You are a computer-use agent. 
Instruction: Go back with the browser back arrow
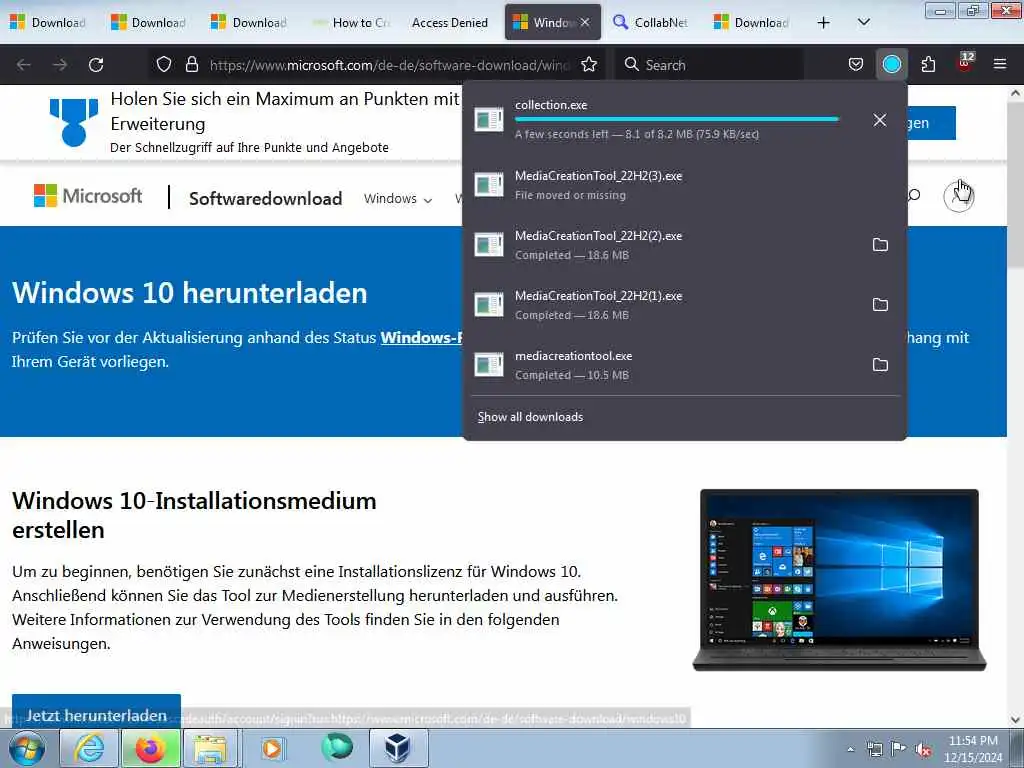pyautogui.click(x=24, y=65)
